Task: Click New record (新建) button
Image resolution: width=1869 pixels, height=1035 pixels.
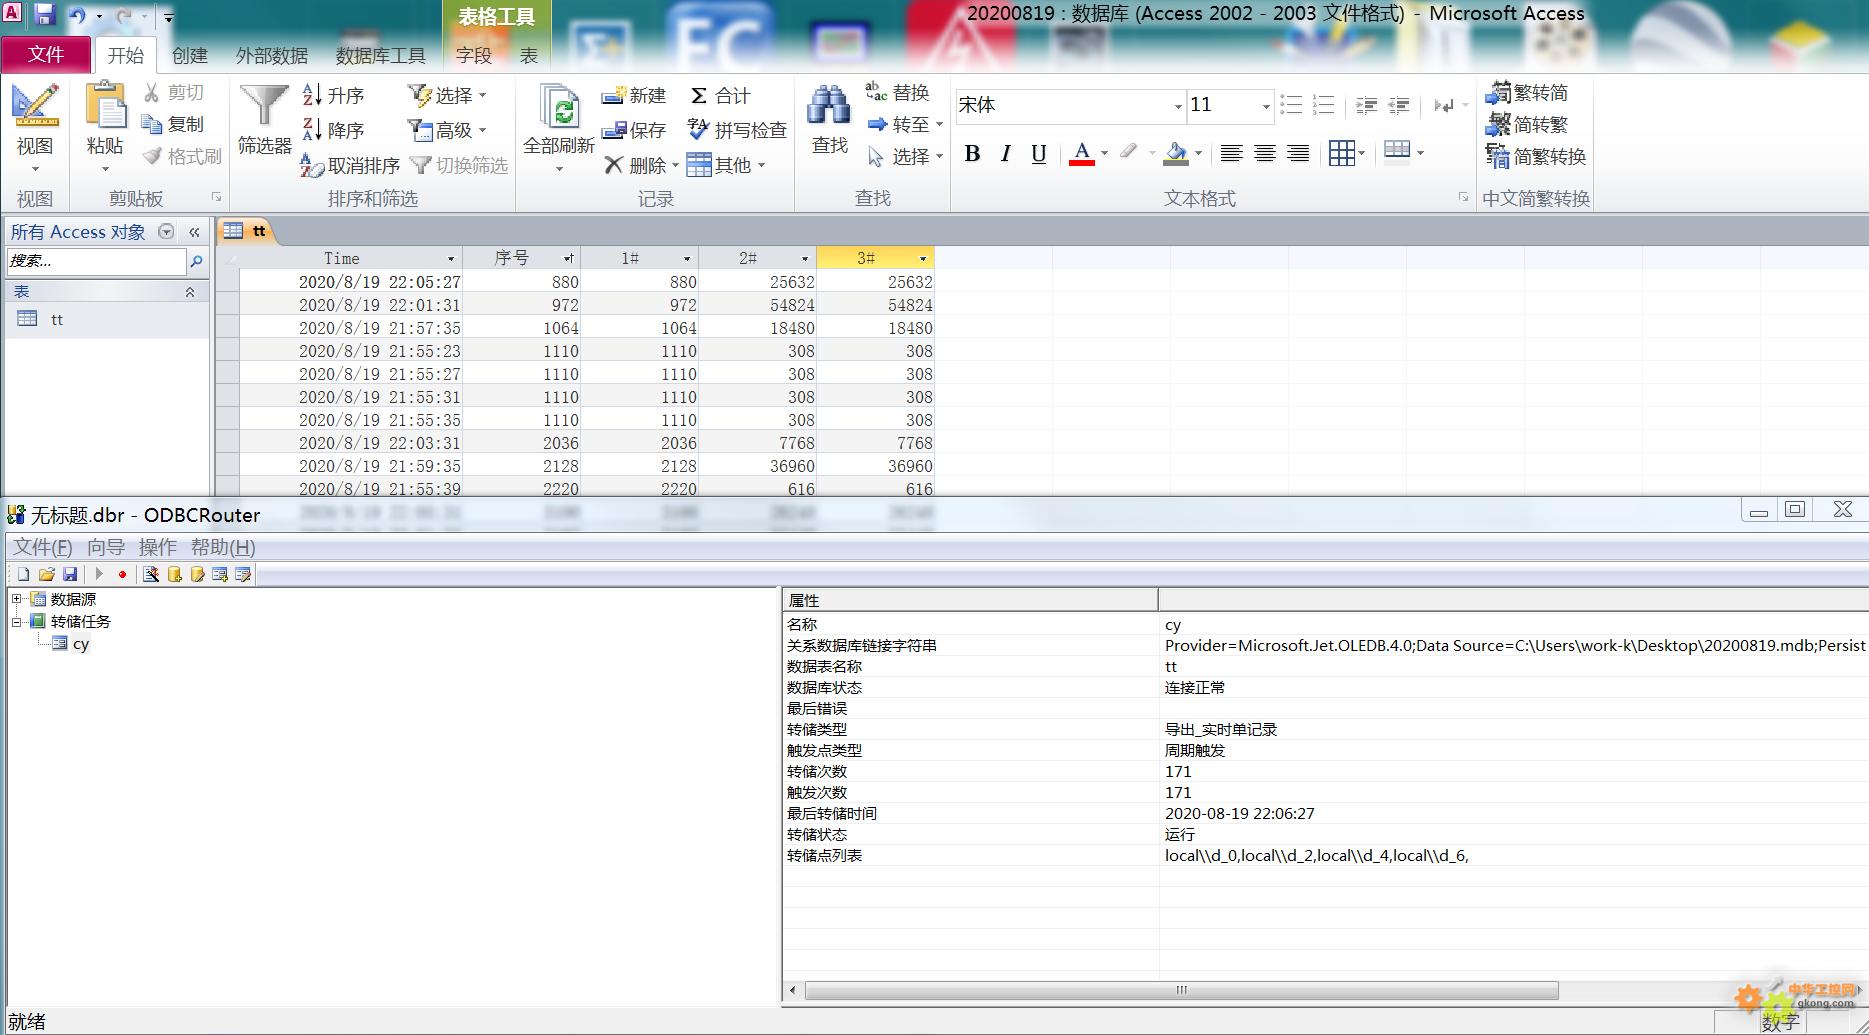Action: point(634,95)
